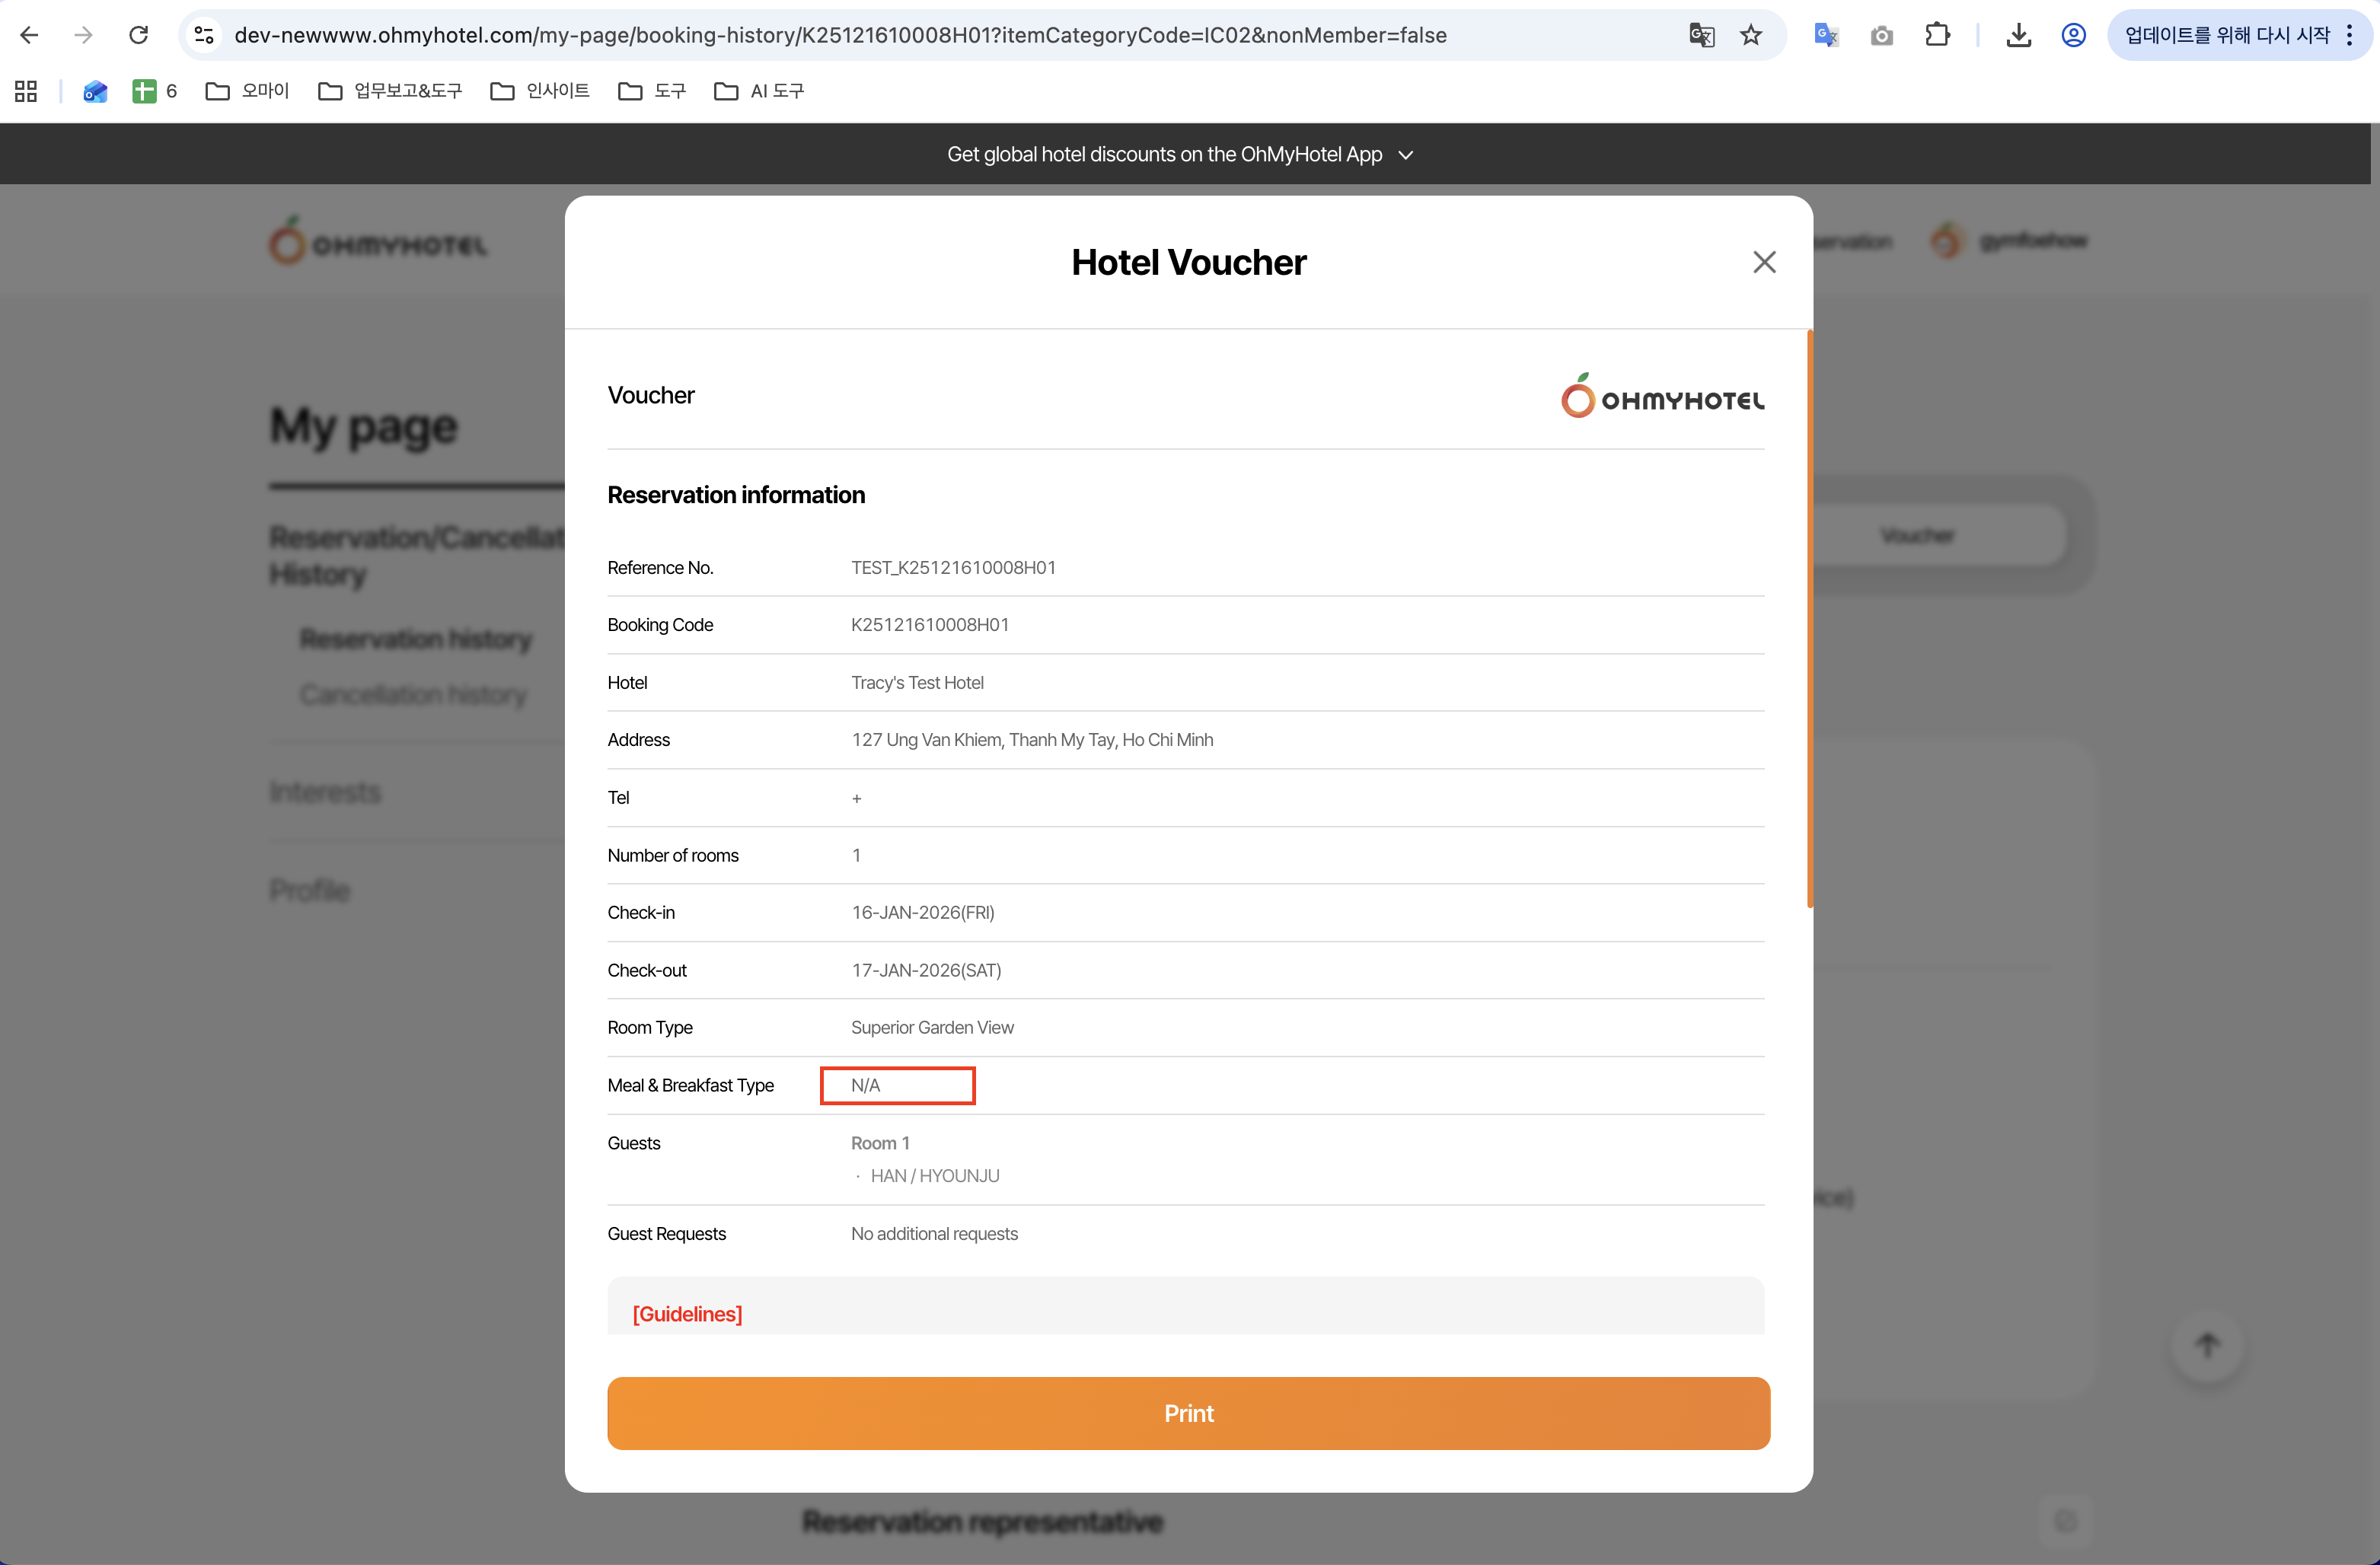The image size is (2380, 1565).
Task: Click the voucher dialog orange scrollbar
Action: (1809, 618)
